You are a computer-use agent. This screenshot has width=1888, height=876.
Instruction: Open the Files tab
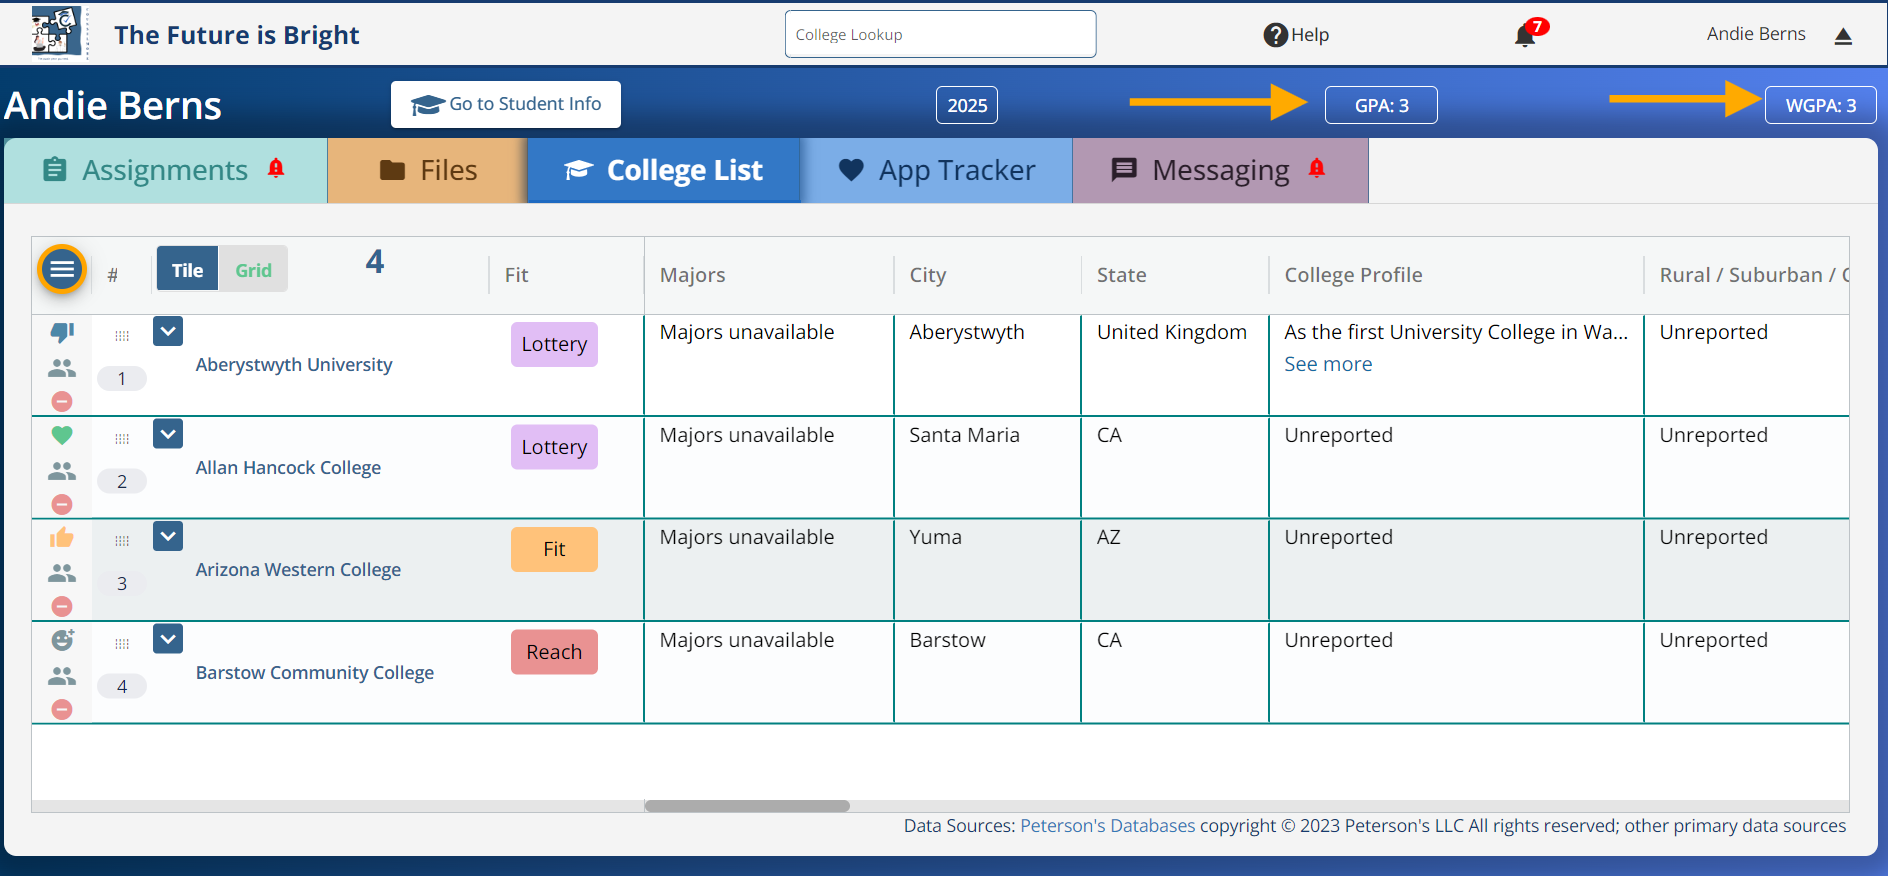[x=428, y=170]
